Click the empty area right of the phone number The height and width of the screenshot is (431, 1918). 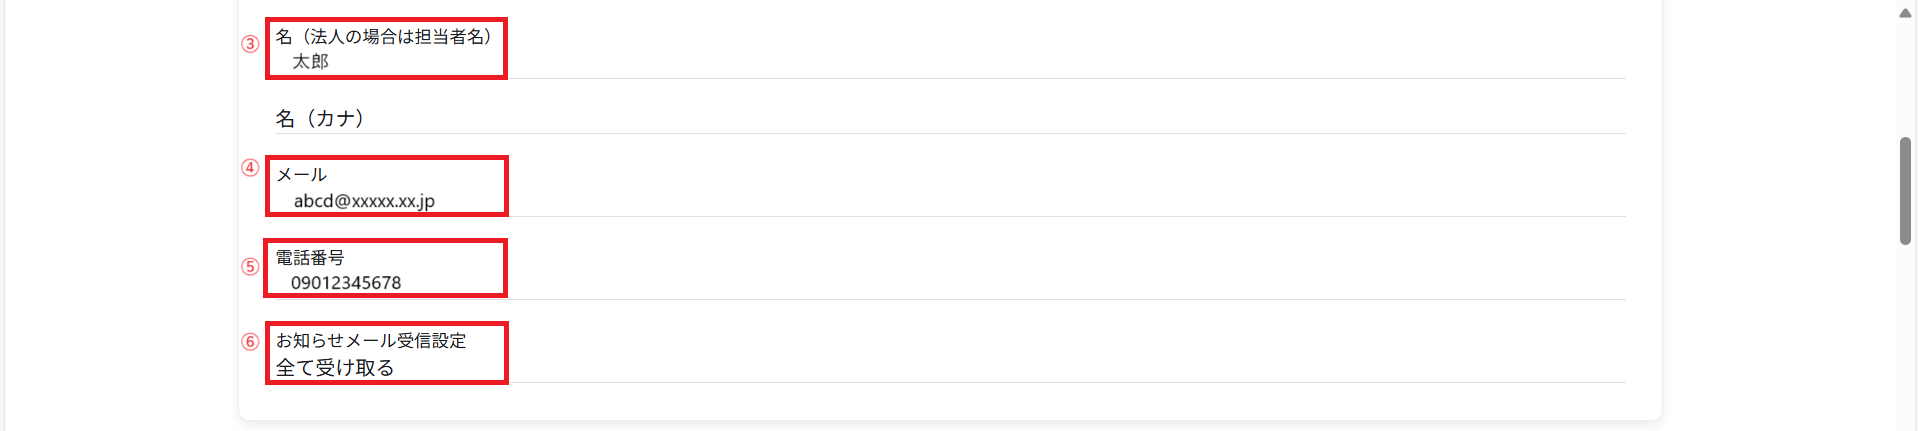click(x=1000, y=283)
